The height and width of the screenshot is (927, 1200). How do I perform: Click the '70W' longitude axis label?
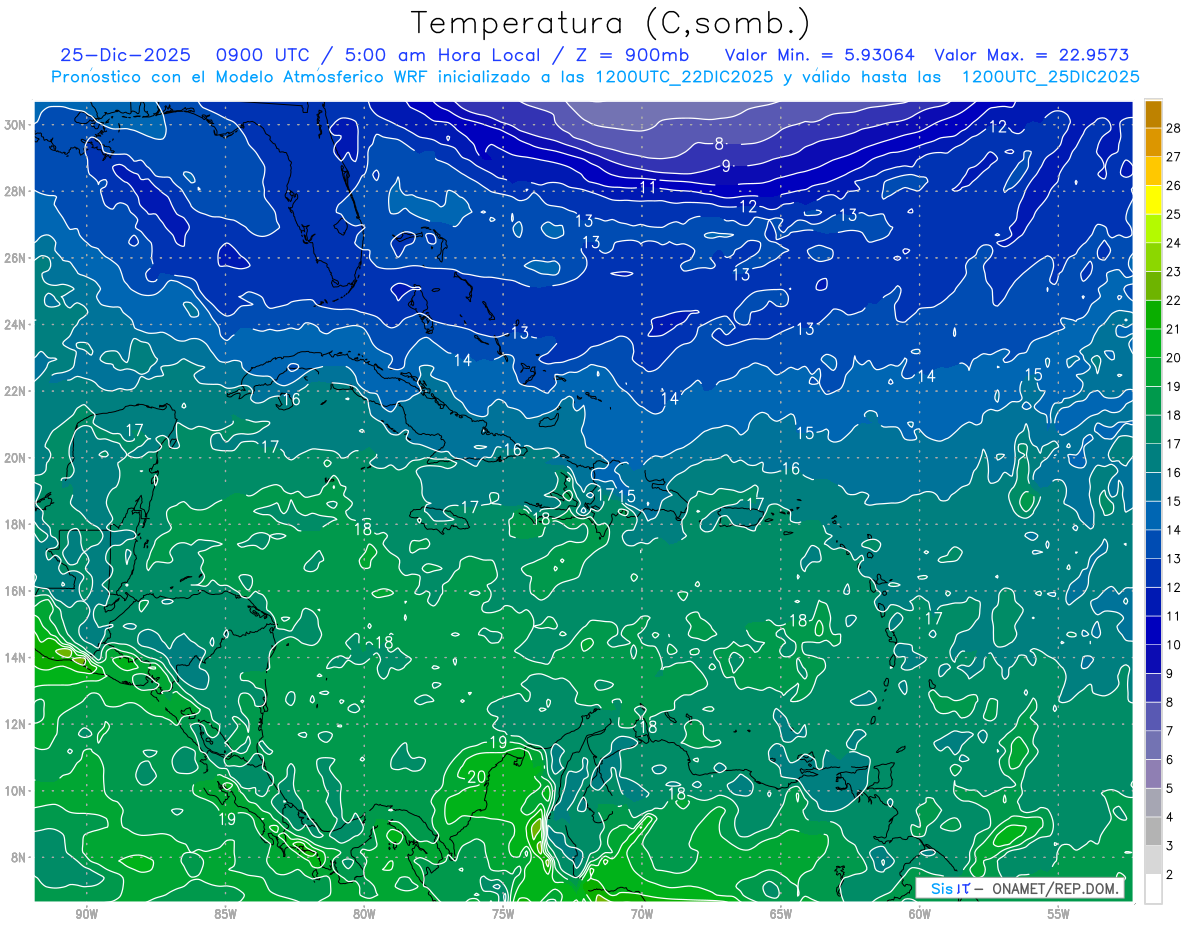point(642,914)
